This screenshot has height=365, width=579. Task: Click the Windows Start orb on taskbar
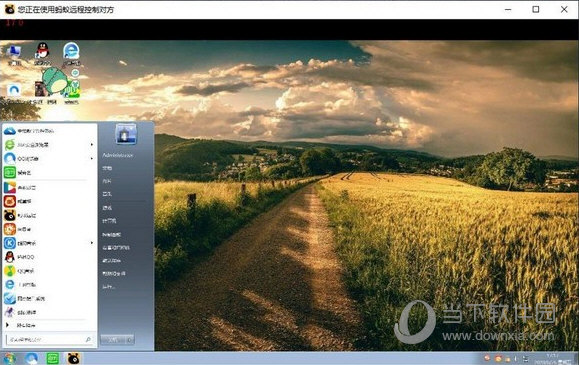[x=10, y=358]
